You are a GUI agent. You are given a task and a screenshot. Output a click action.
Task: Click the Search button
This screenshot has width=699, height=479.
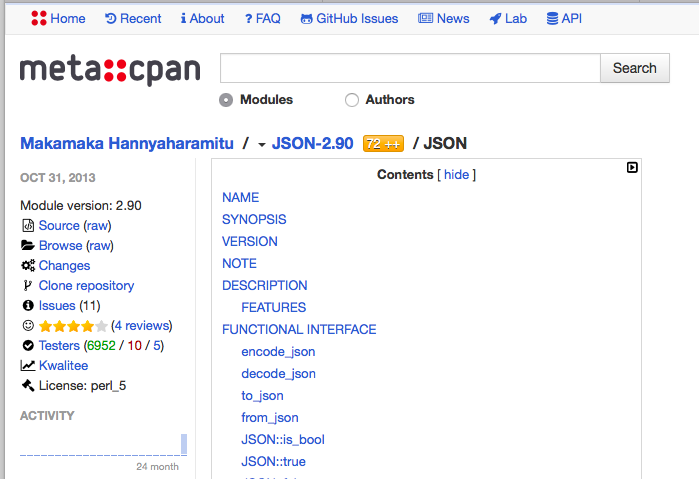(x=635, y=68)
